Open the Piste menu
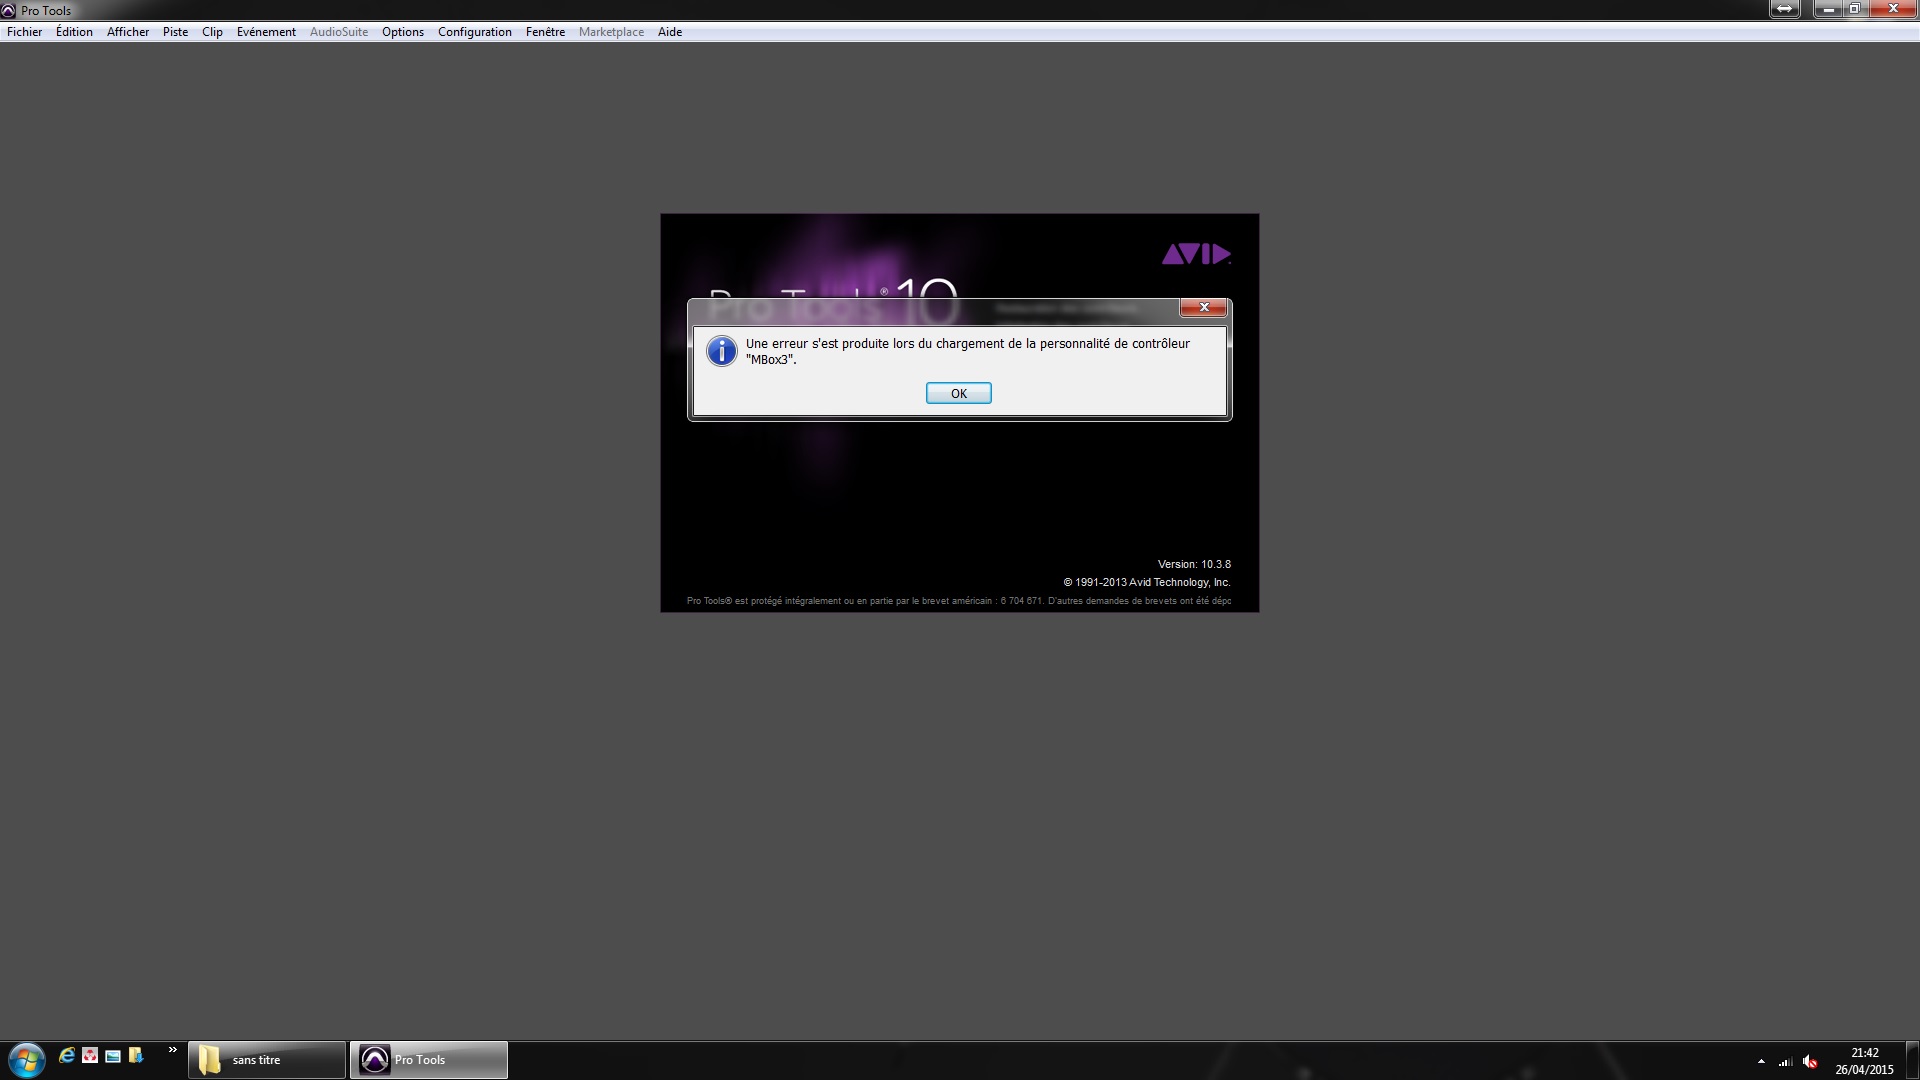This screenshot has height=1080, width=1920. click(x=175, y=32)
